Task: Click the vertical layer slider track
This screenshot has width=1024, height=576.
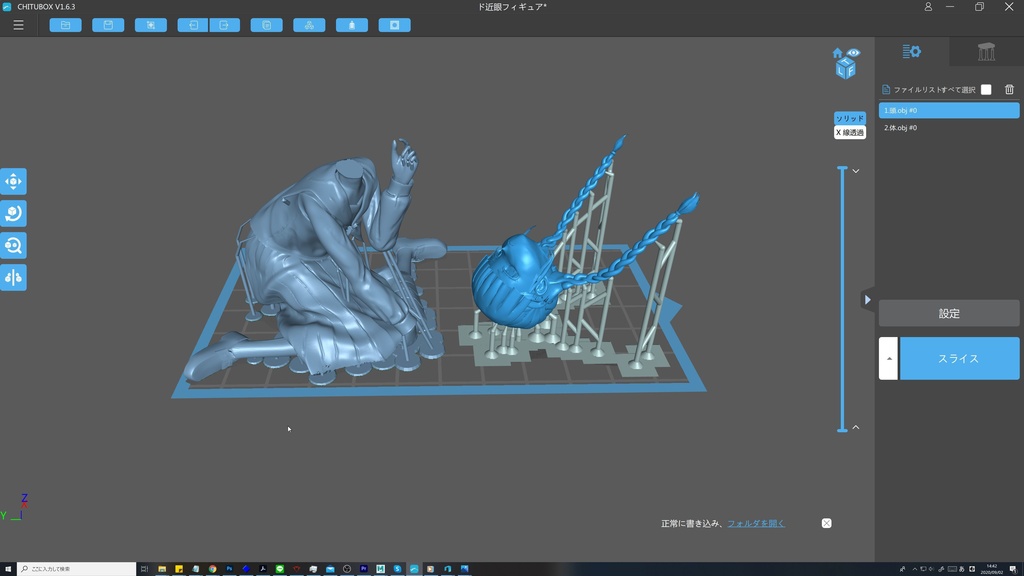Action: (842, 299)
